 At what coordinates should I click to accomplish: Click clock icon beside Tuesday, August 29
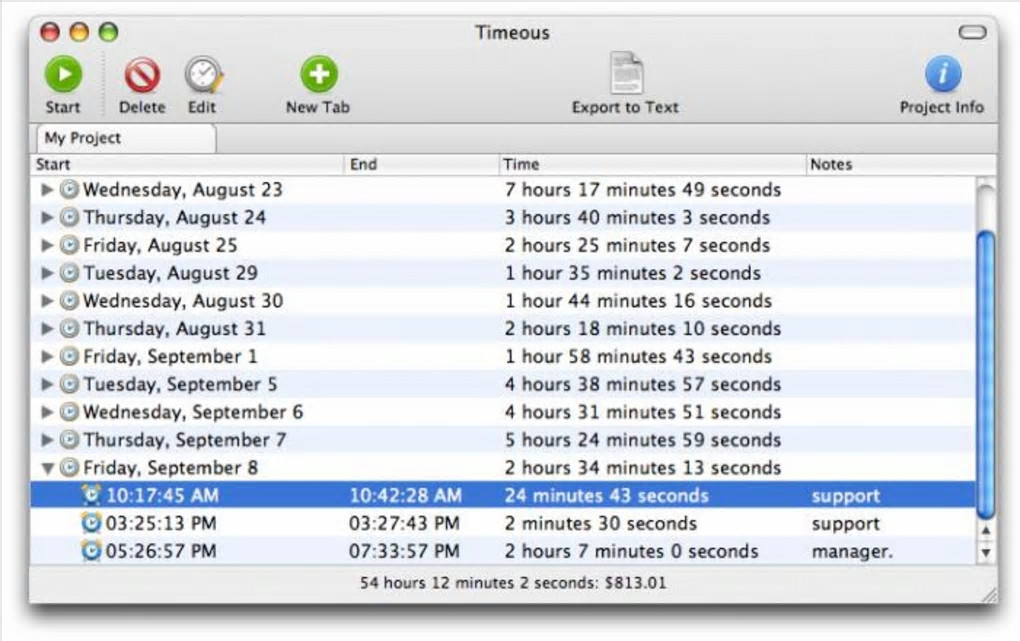point(69,273)
